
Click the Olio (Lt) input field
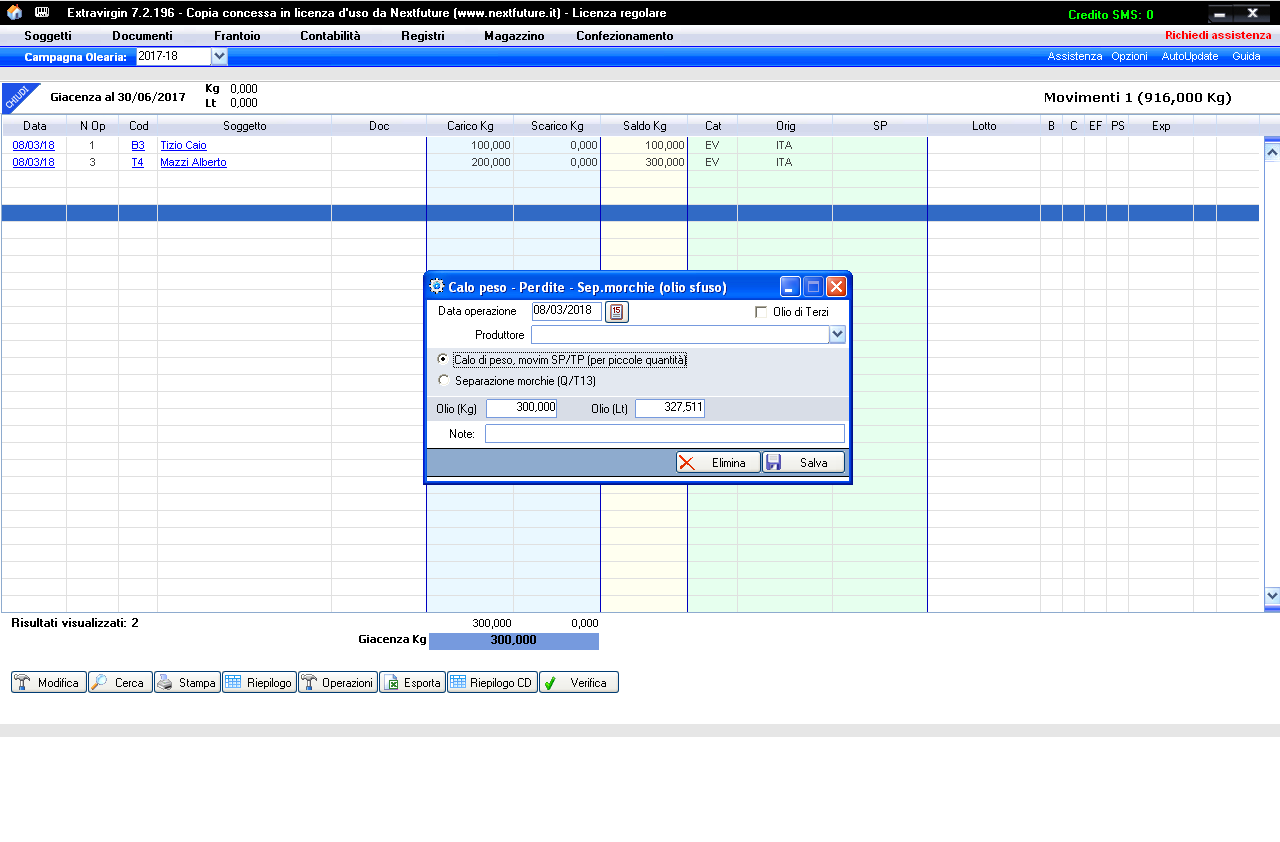[670, 408]
